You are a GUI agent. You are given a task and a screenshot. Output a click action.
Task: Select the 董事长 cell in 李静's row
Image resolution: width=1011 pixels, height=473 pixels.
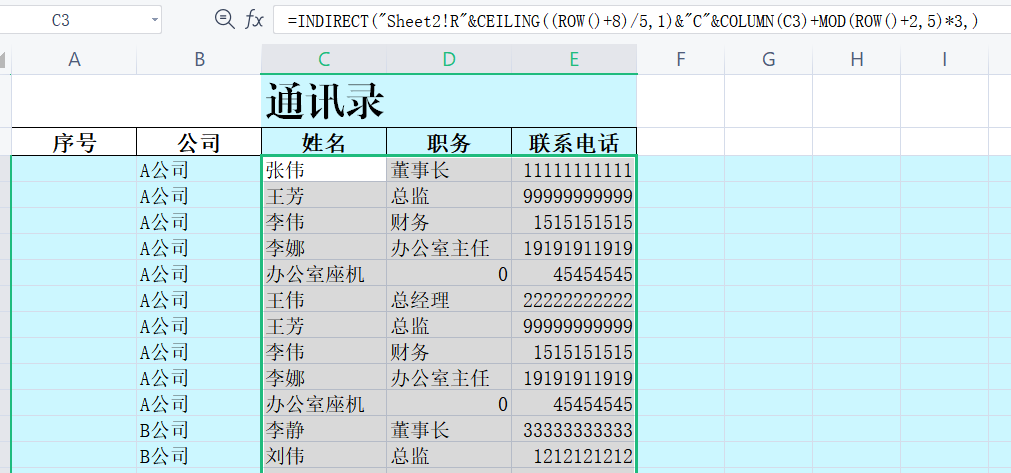click(449, 429)
